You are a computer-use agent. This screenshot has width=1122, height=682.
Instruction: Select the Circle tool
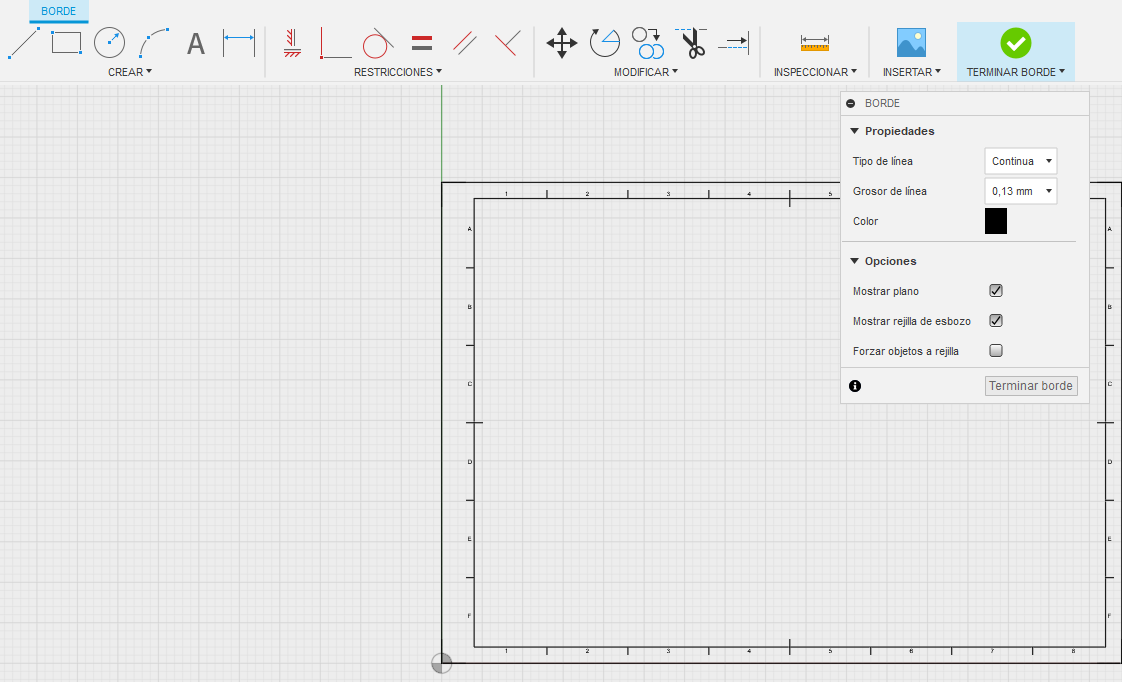(x=109, y=43)
